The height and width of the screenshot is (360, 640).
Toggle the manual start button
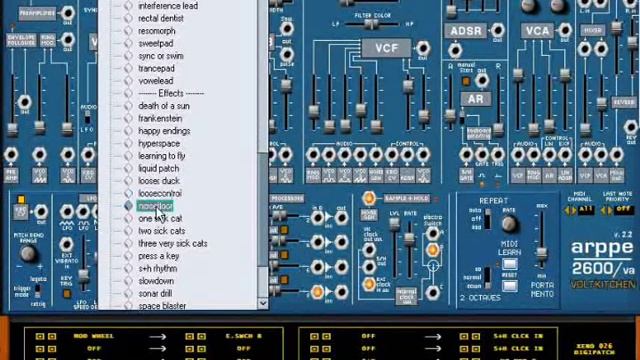[x=466, y=81]
